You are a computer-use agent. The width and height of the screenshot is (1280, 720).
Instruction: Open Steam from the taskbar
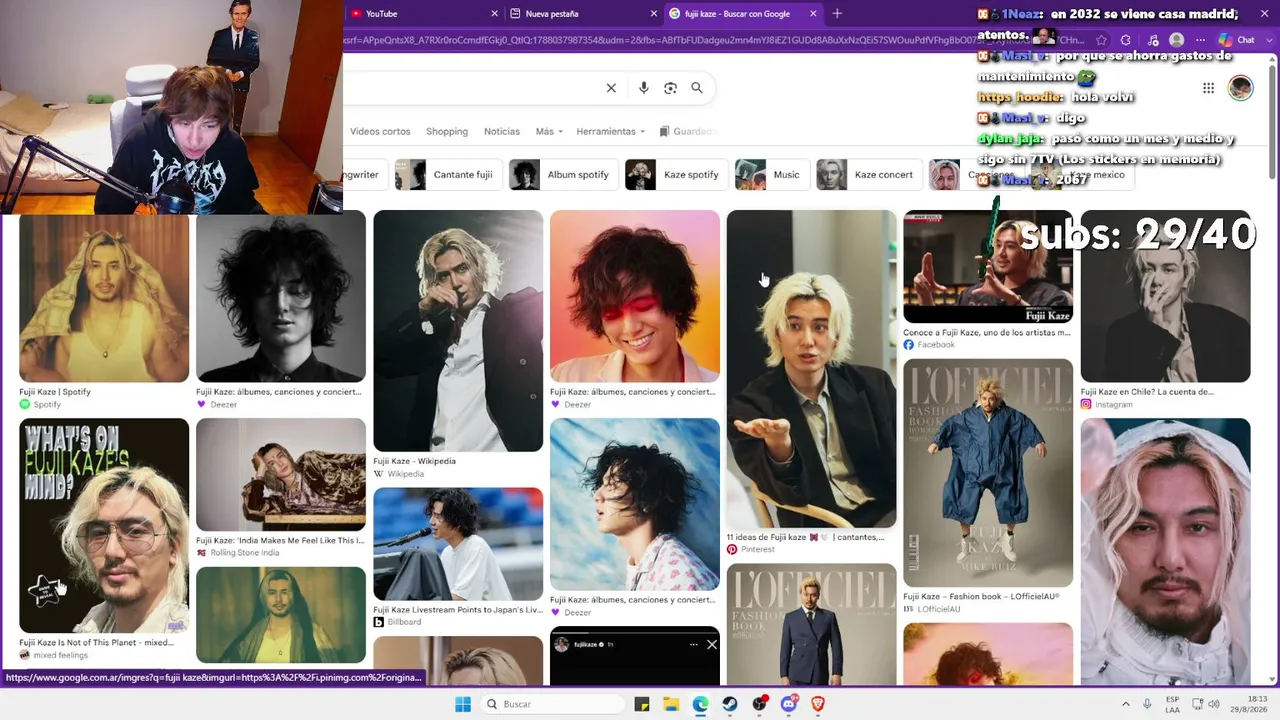(730, 704)
